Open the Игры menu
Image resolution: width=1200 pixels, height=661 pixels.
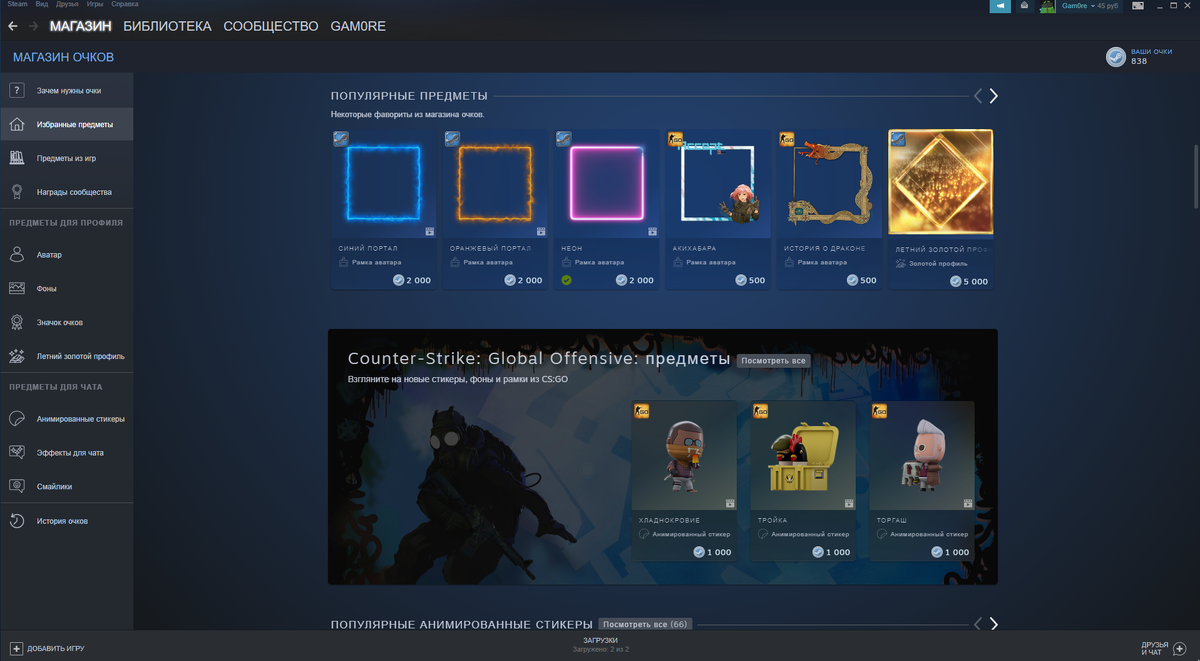[95, 4]
